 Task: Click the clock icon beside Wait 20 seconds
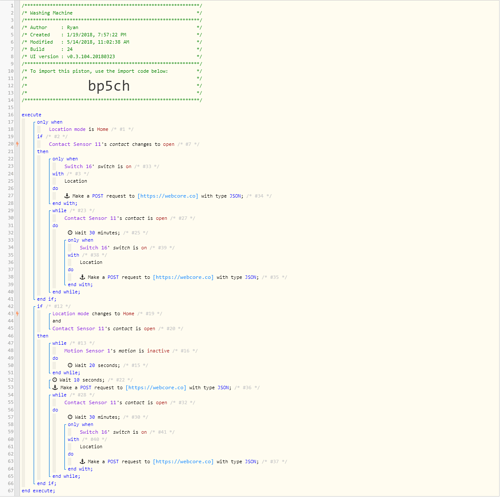pos(70,366)
